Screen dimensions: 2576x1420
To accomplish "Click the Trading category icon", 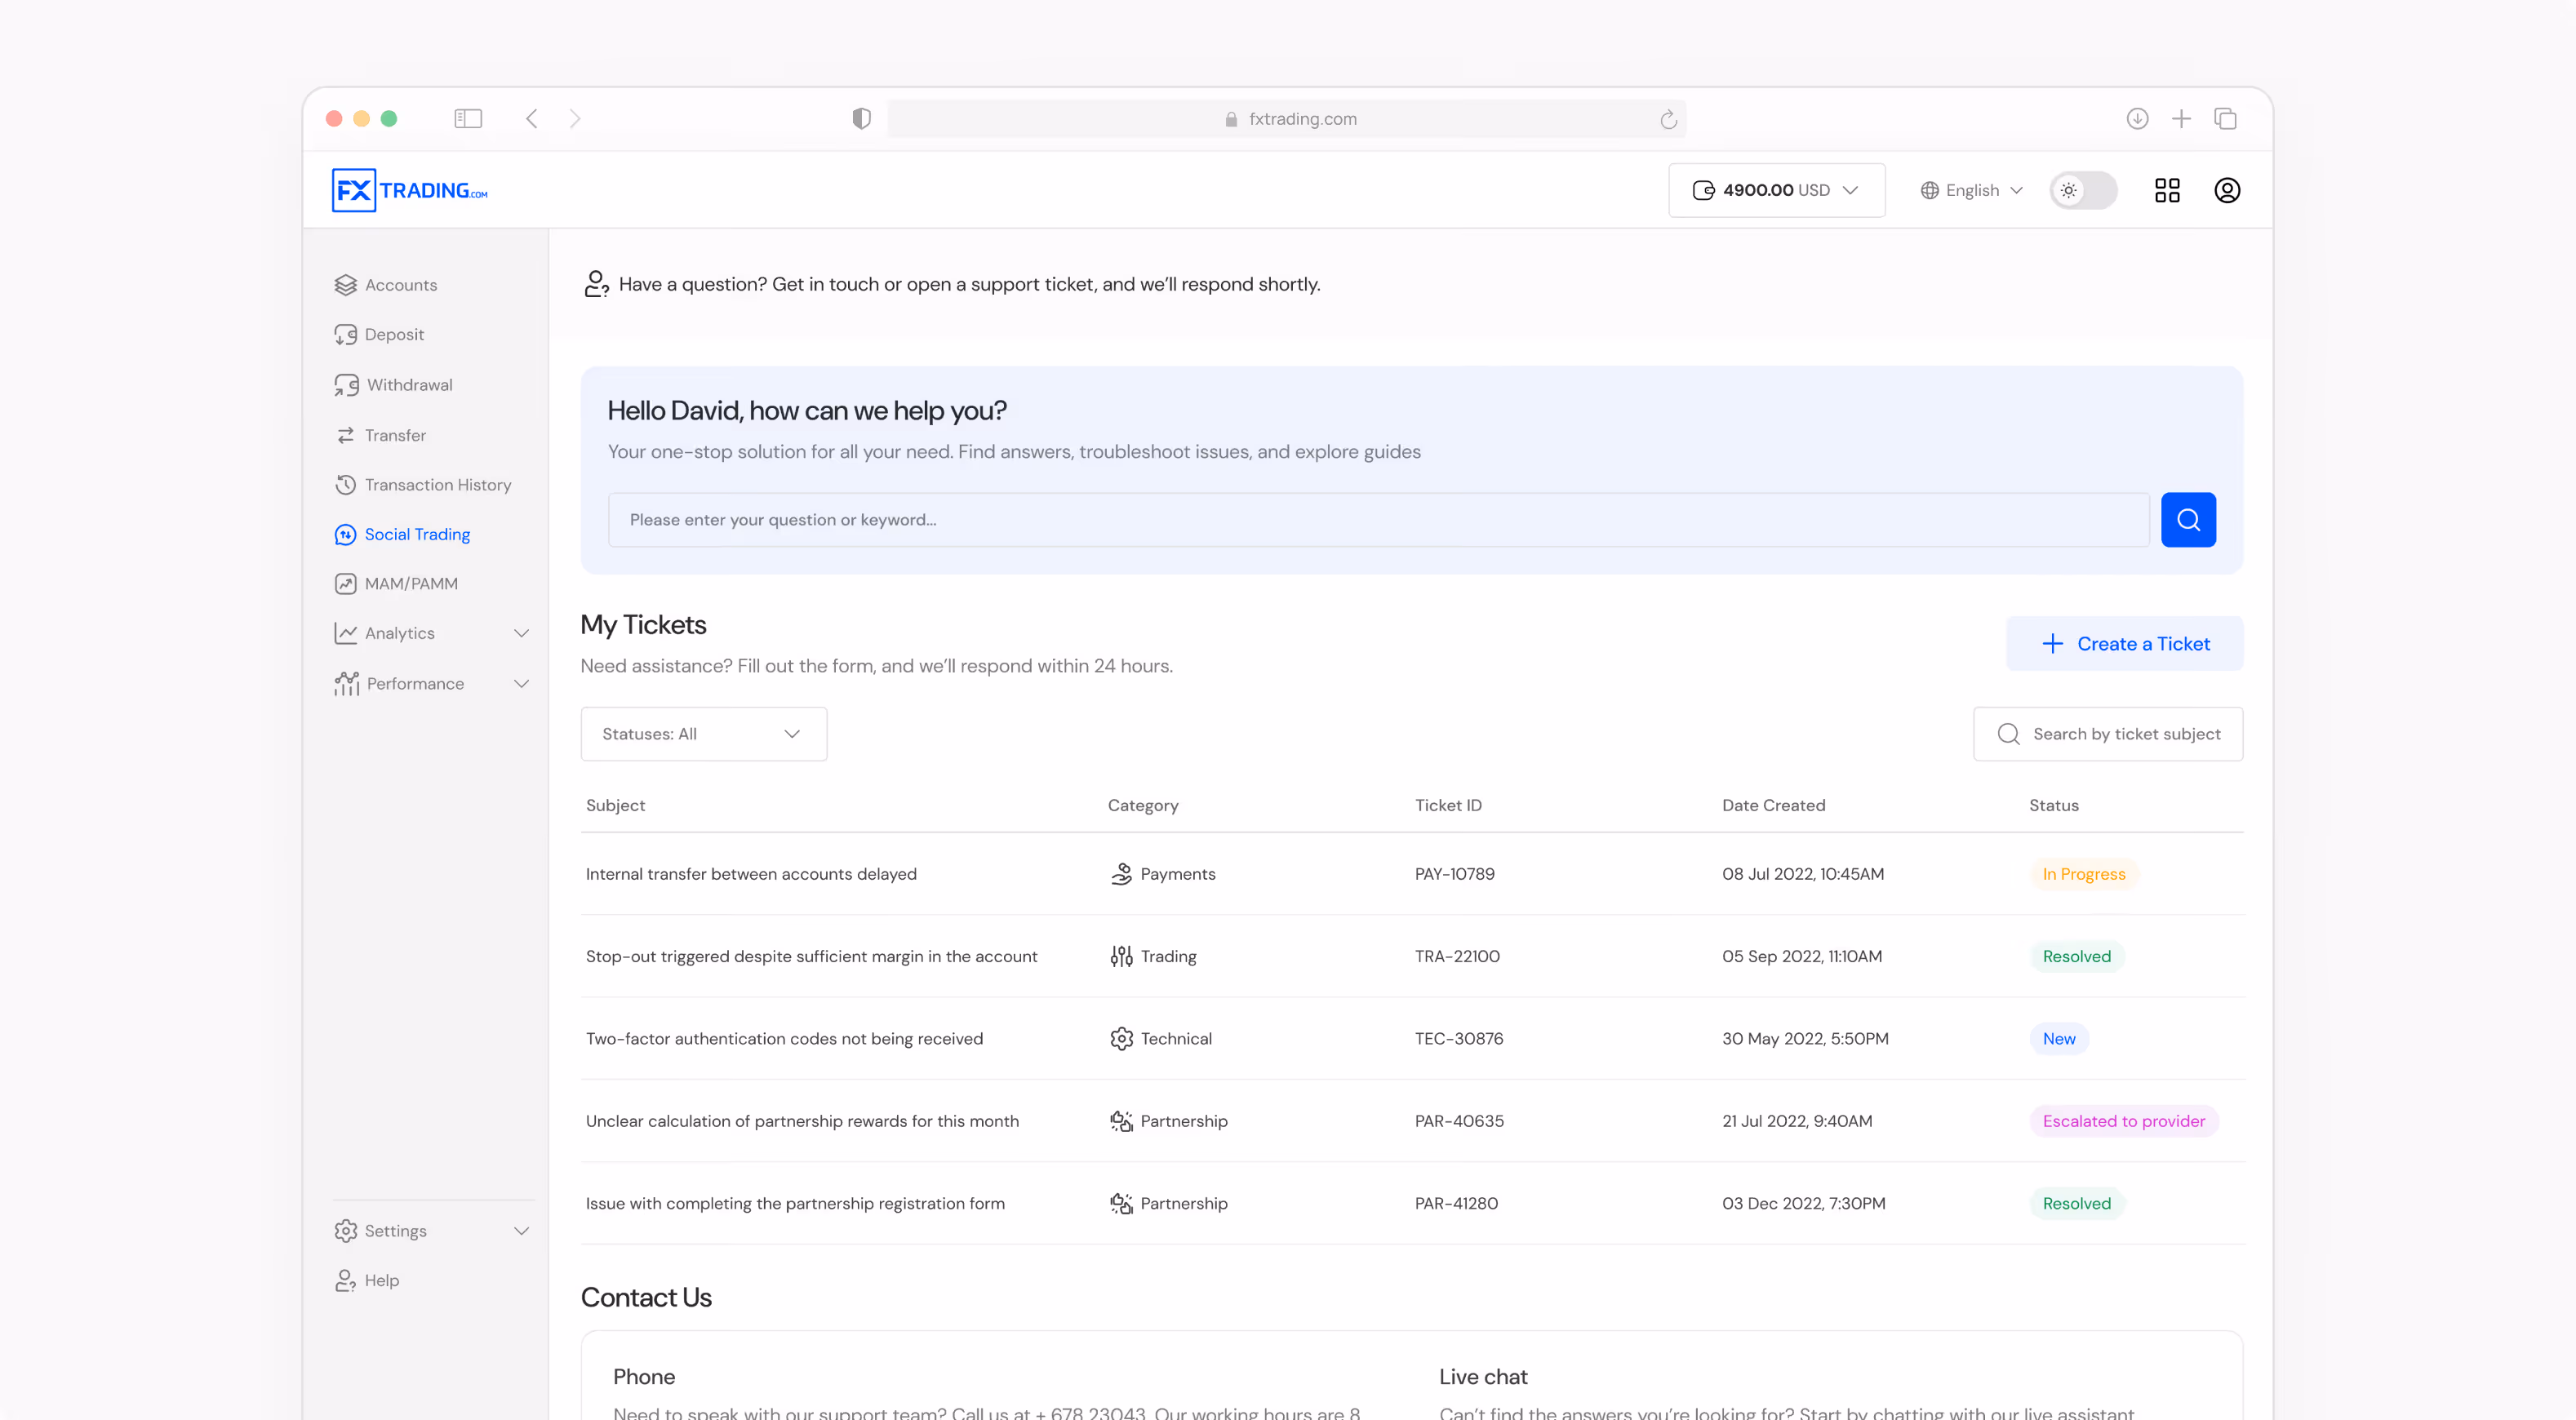I will [x=1121, y=956].
